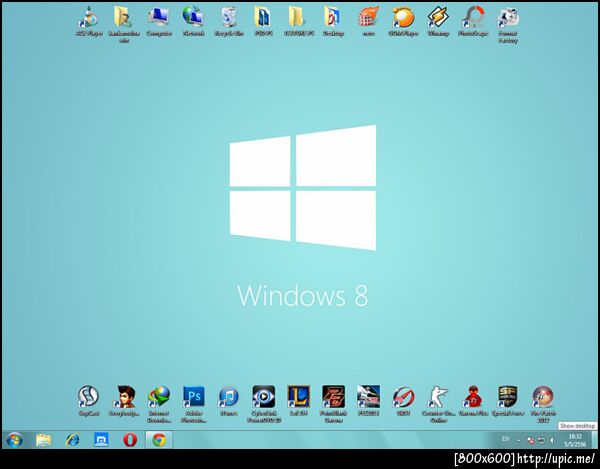Open the Windows Start menu orb
This screenshot has height=469, width=600.
tap(15, 440)
